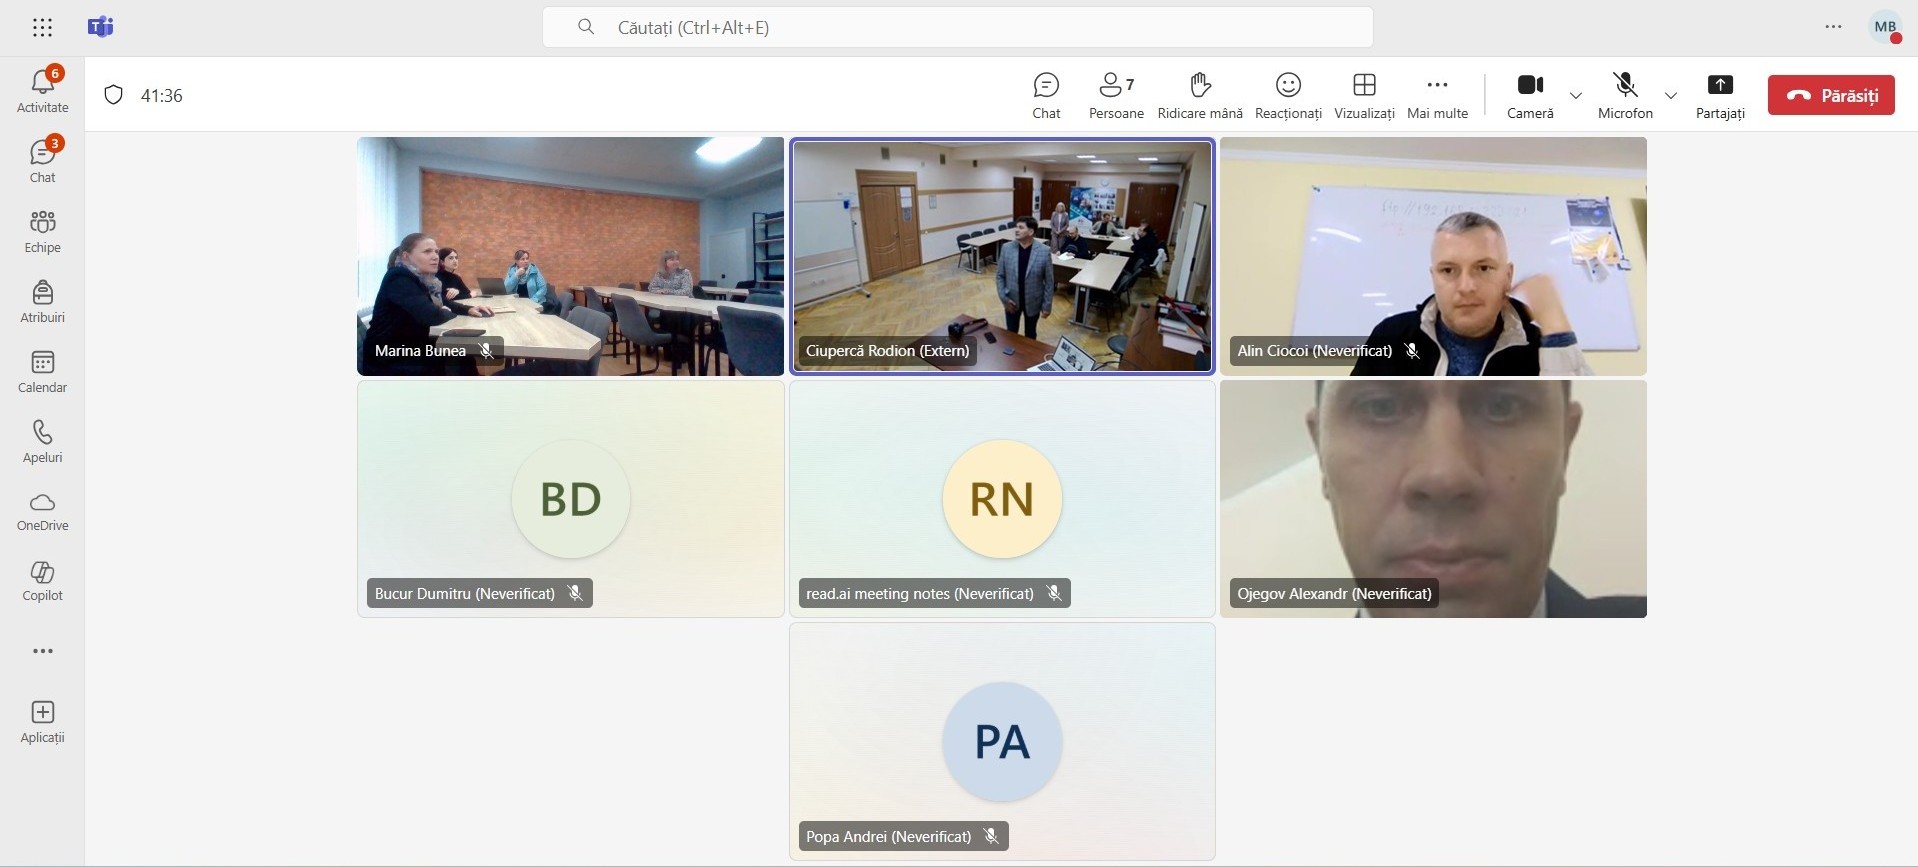This screenshot has width=1918, height=867.
Task: Open the Calendar app
Action: coord(42,370)
